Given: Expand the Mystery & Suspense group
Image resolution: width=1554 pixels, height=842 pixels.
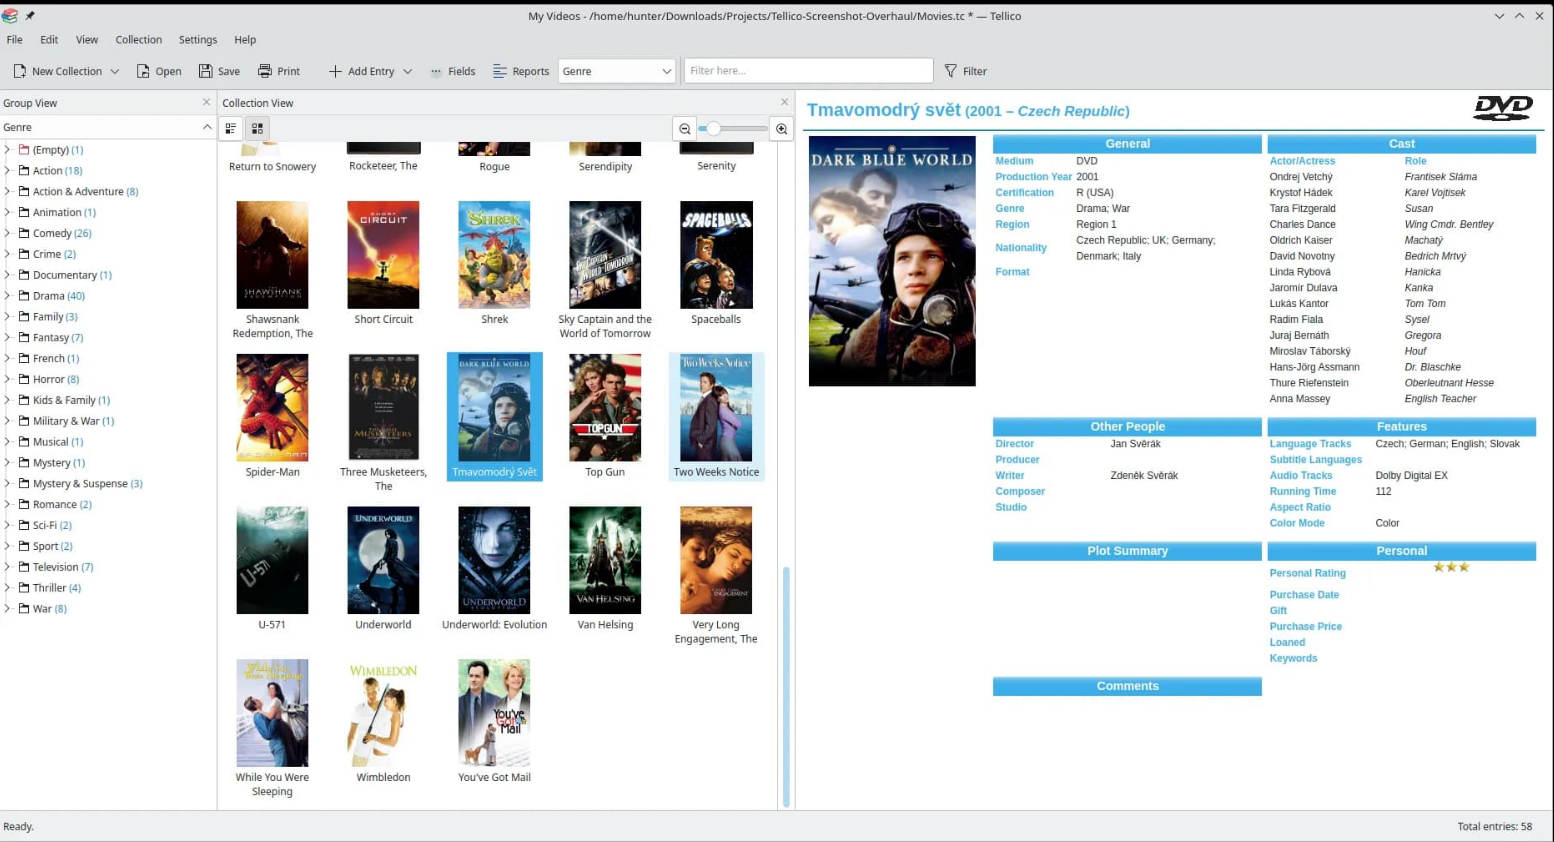Looking at the screenshot, I should tap(8, 483).
